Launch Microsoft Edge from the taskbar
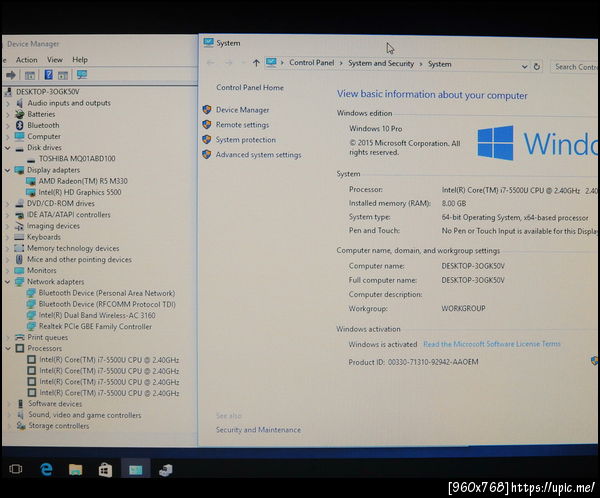This screenshot has width=600, height=498. 46,469
